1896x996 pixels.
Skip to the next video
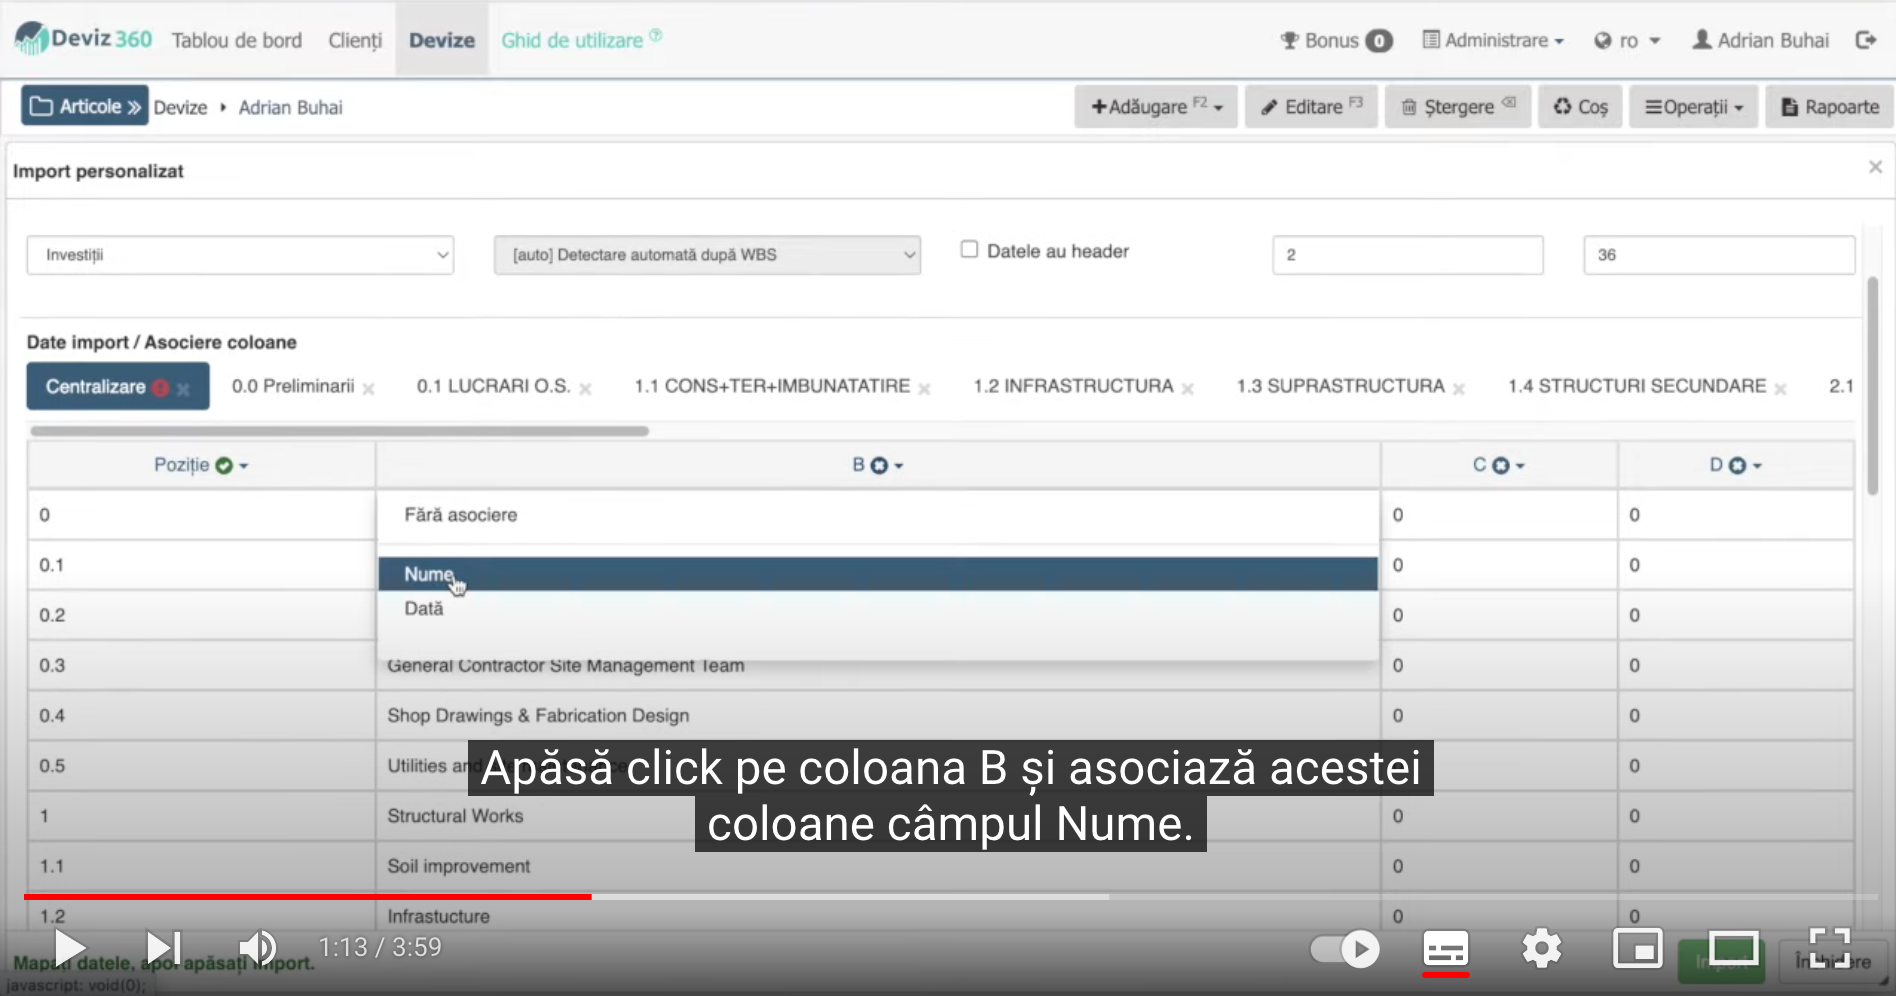click(x=163, y=948)
